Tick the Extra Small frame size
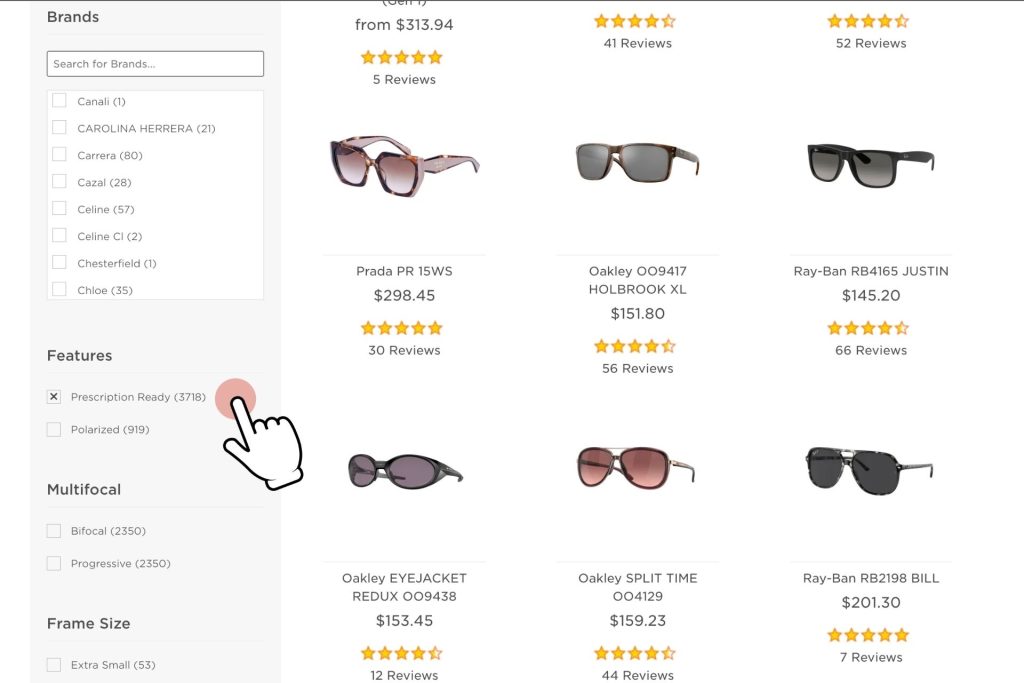The image size is (1024, 683). 54,665
